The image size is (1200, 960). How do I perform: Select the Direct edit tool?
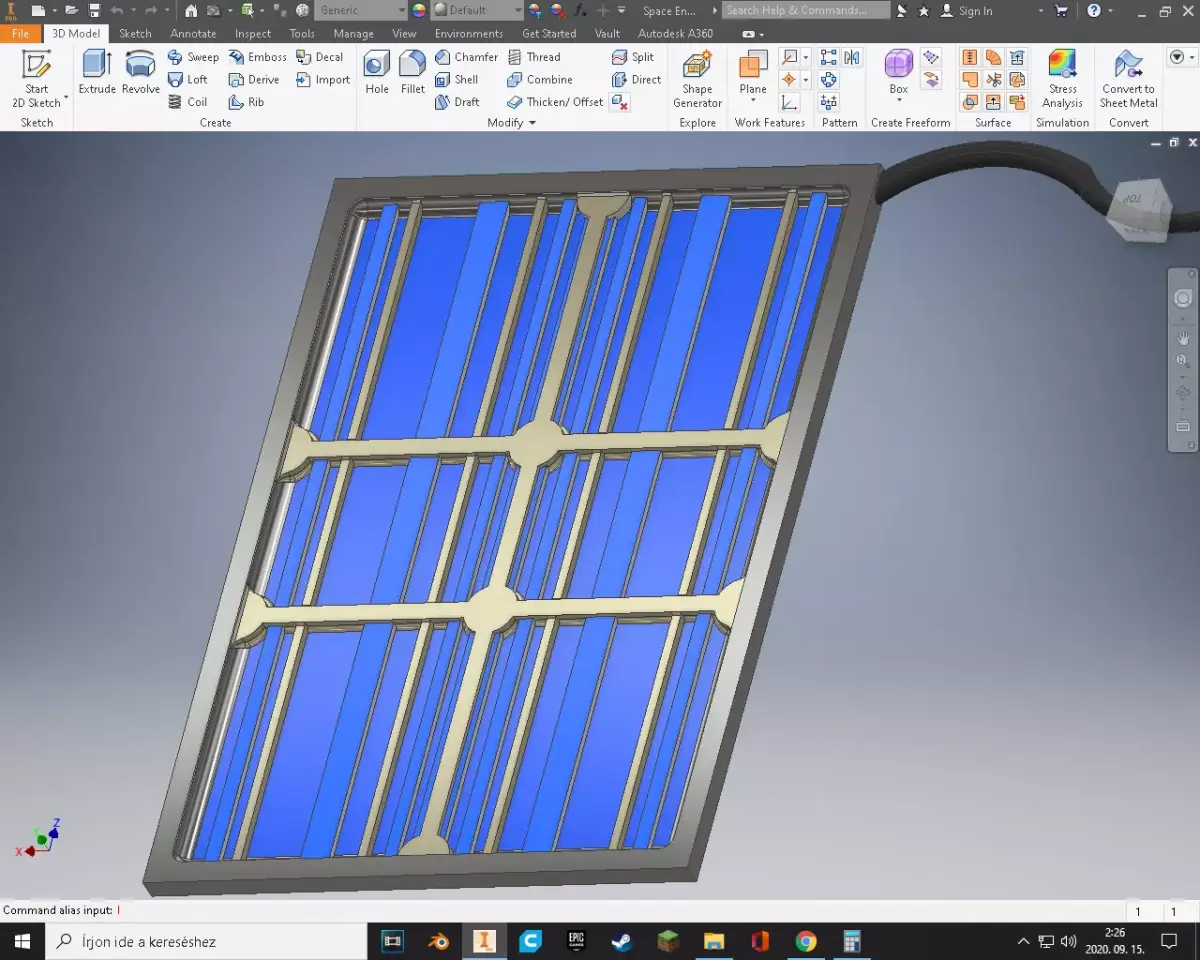(x=636, y=79)
